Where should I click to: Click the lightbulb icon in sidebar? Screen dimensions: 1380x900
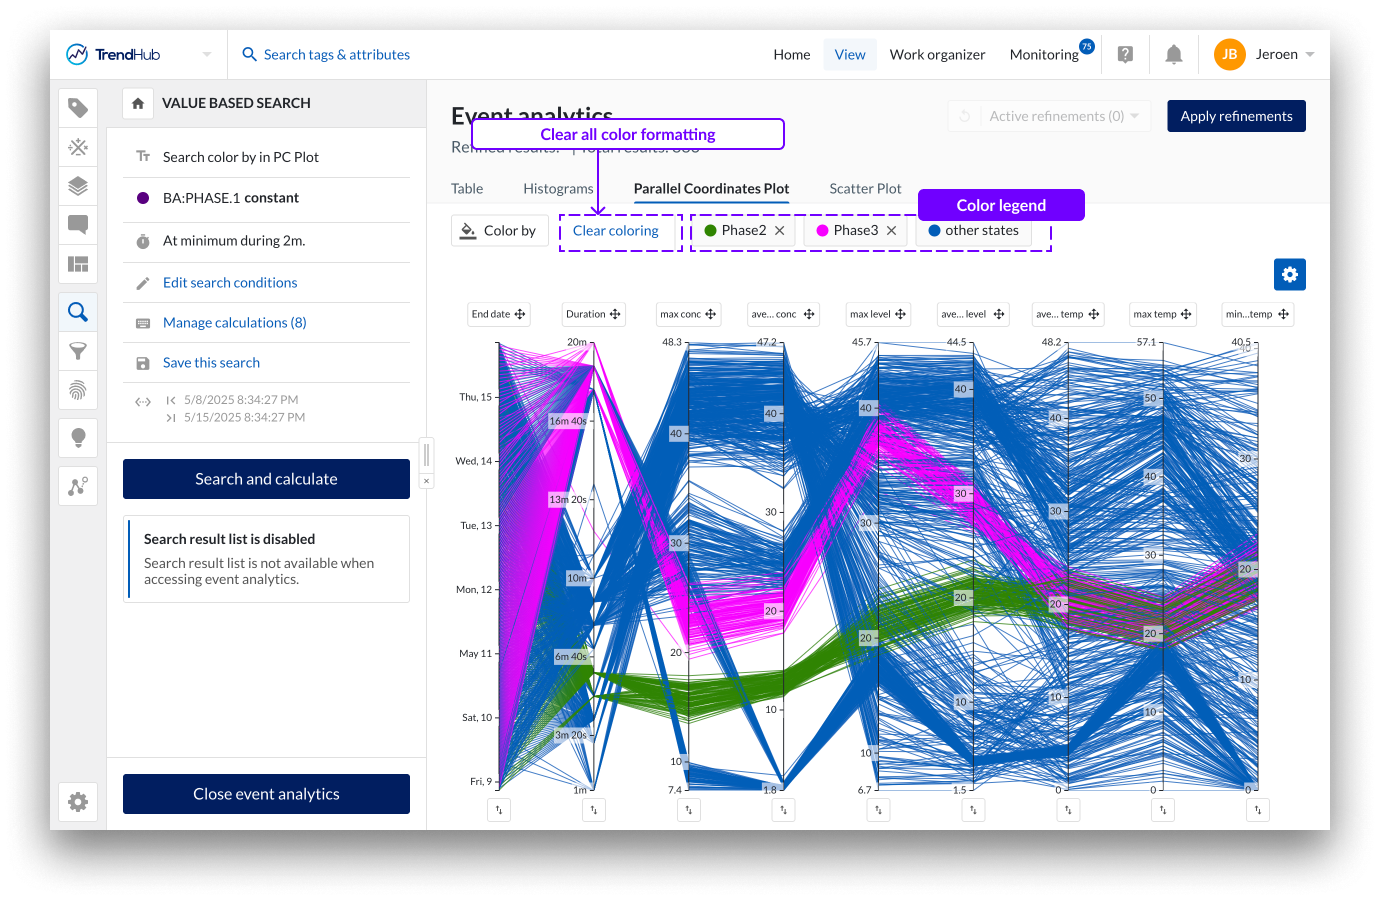click(x=78, y=437)
